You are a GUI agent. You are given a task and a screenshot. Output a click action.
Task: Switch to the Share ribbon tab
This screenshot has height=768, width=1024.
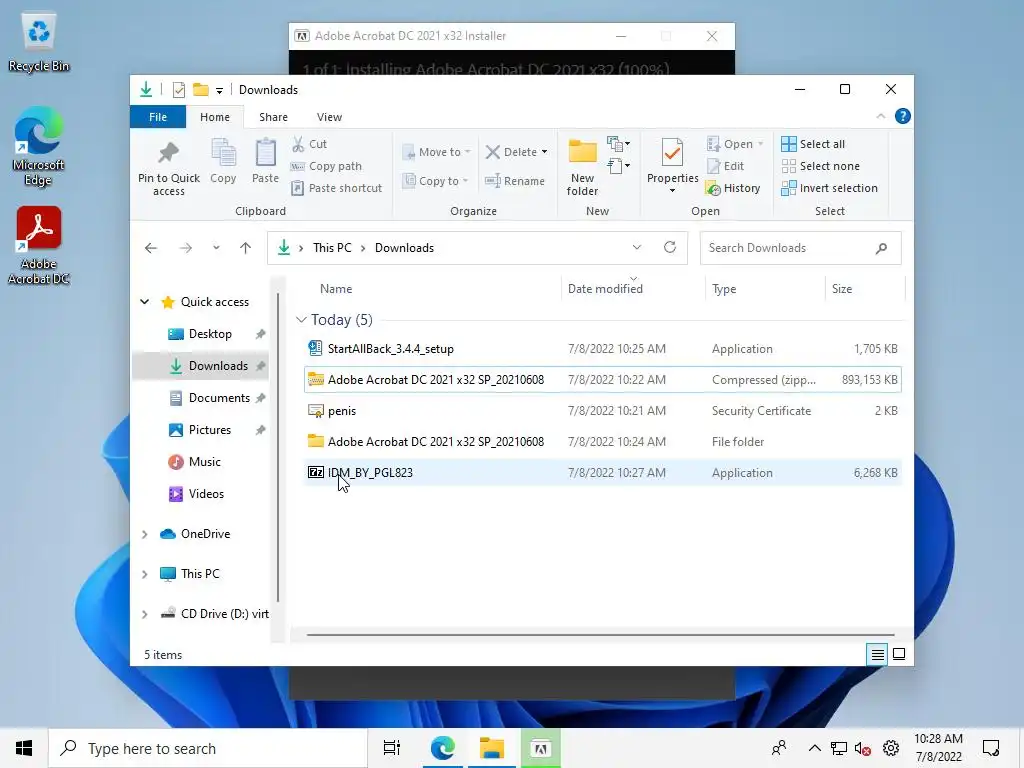tap(273, 117)
